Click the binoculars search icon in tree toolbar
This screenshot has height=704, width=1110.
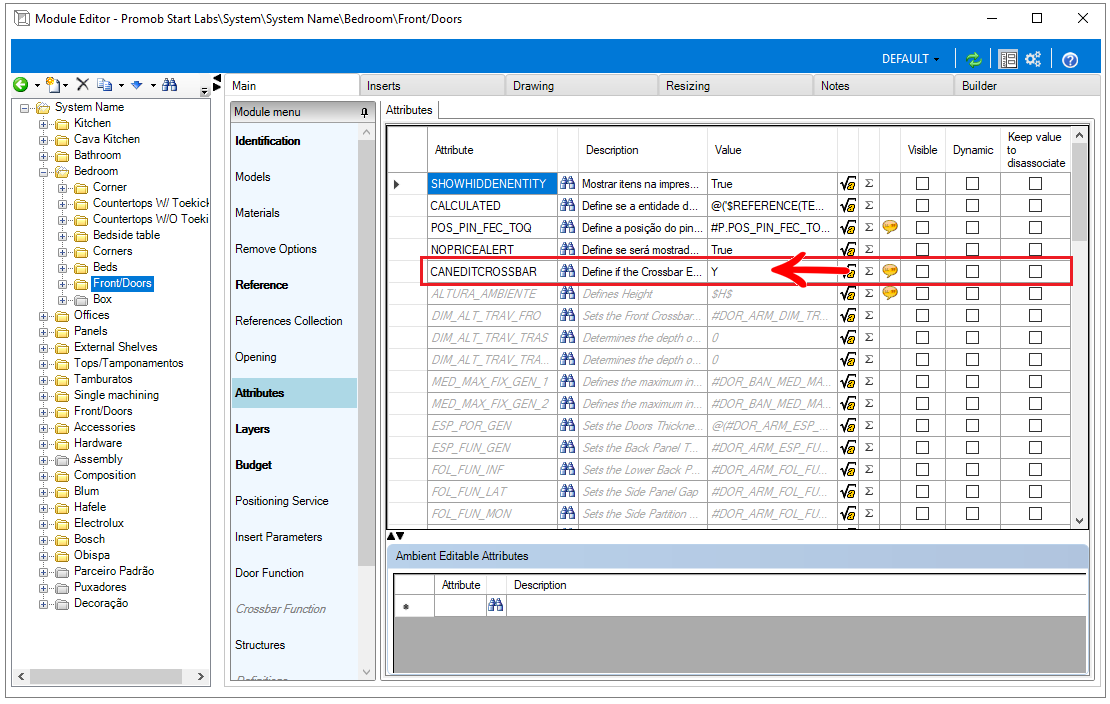(169, 84)
